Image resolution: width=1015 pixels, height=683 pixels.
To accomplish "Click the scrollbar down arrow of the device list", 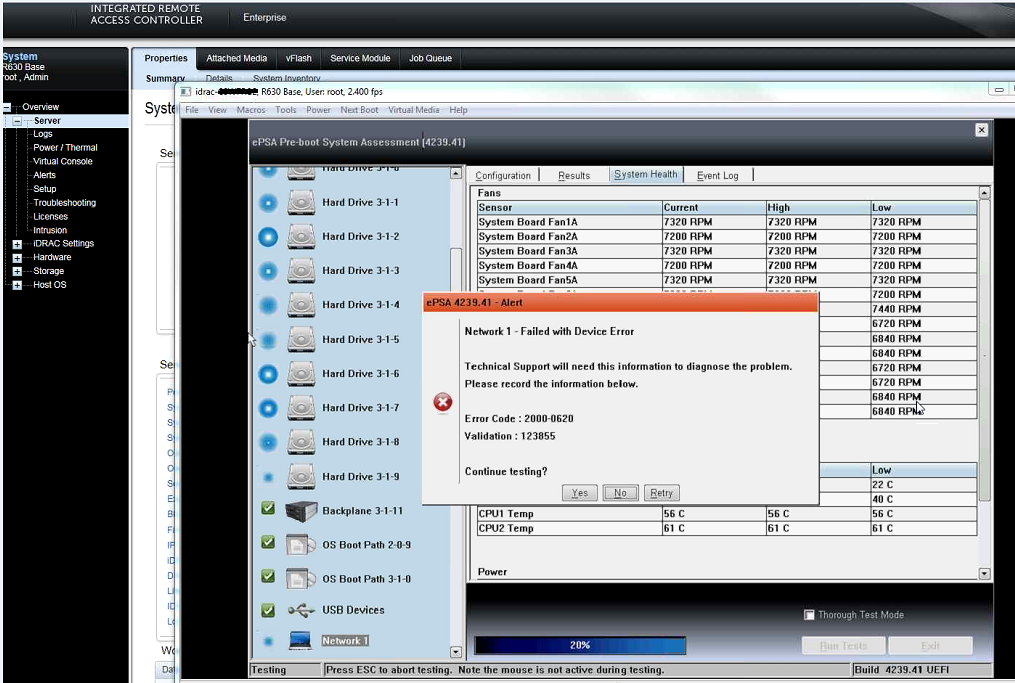I will (456, 650).
